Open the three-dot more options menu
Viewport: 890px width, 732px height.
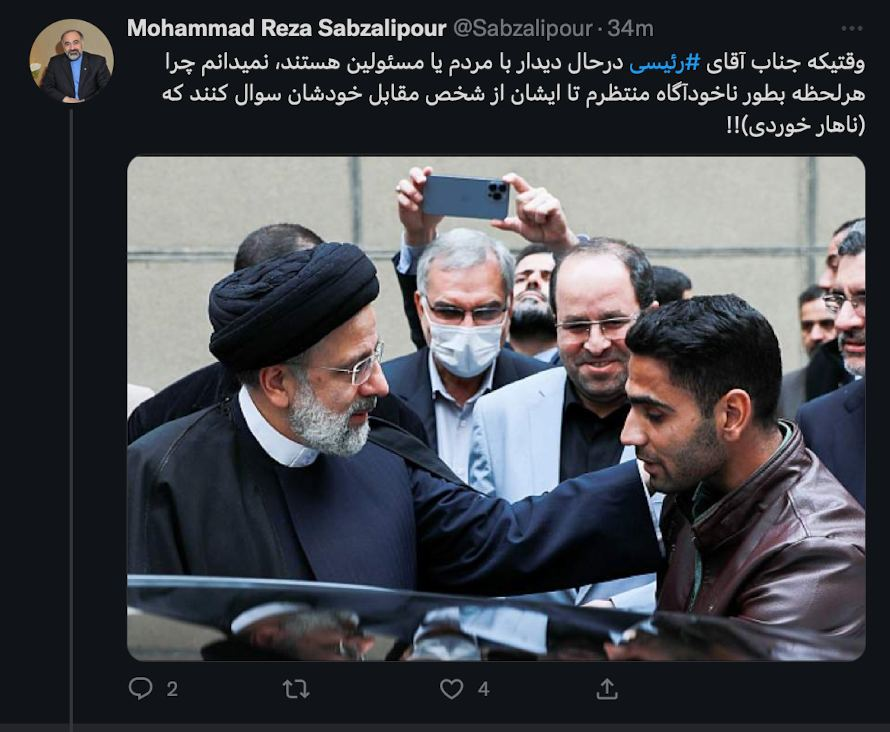pyautogui.click(x=851, y=28)
